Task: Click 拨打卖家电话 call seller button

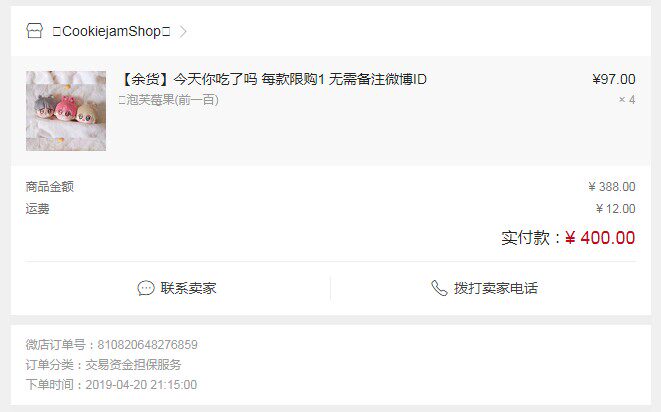Action: point(484,288)
